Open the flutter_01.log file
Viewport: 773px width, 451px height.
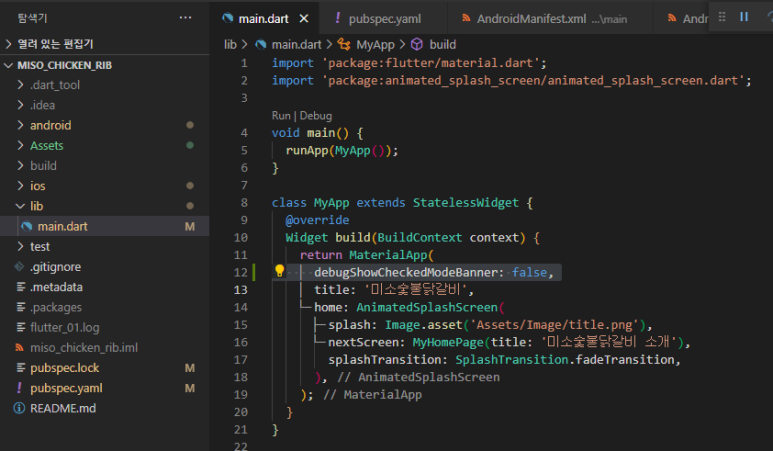click(x=65, y=327)
